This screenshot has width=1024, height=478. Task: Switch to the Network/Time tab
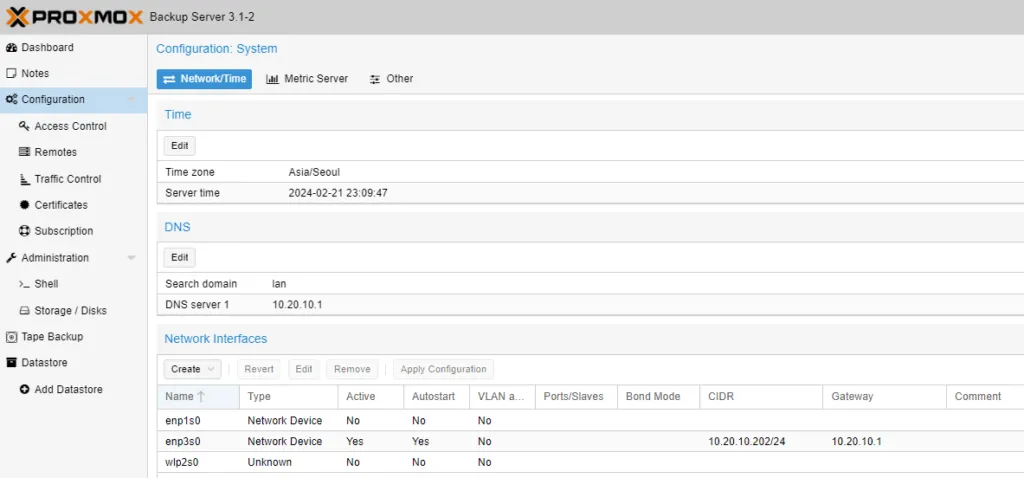[x=204, y=79]
